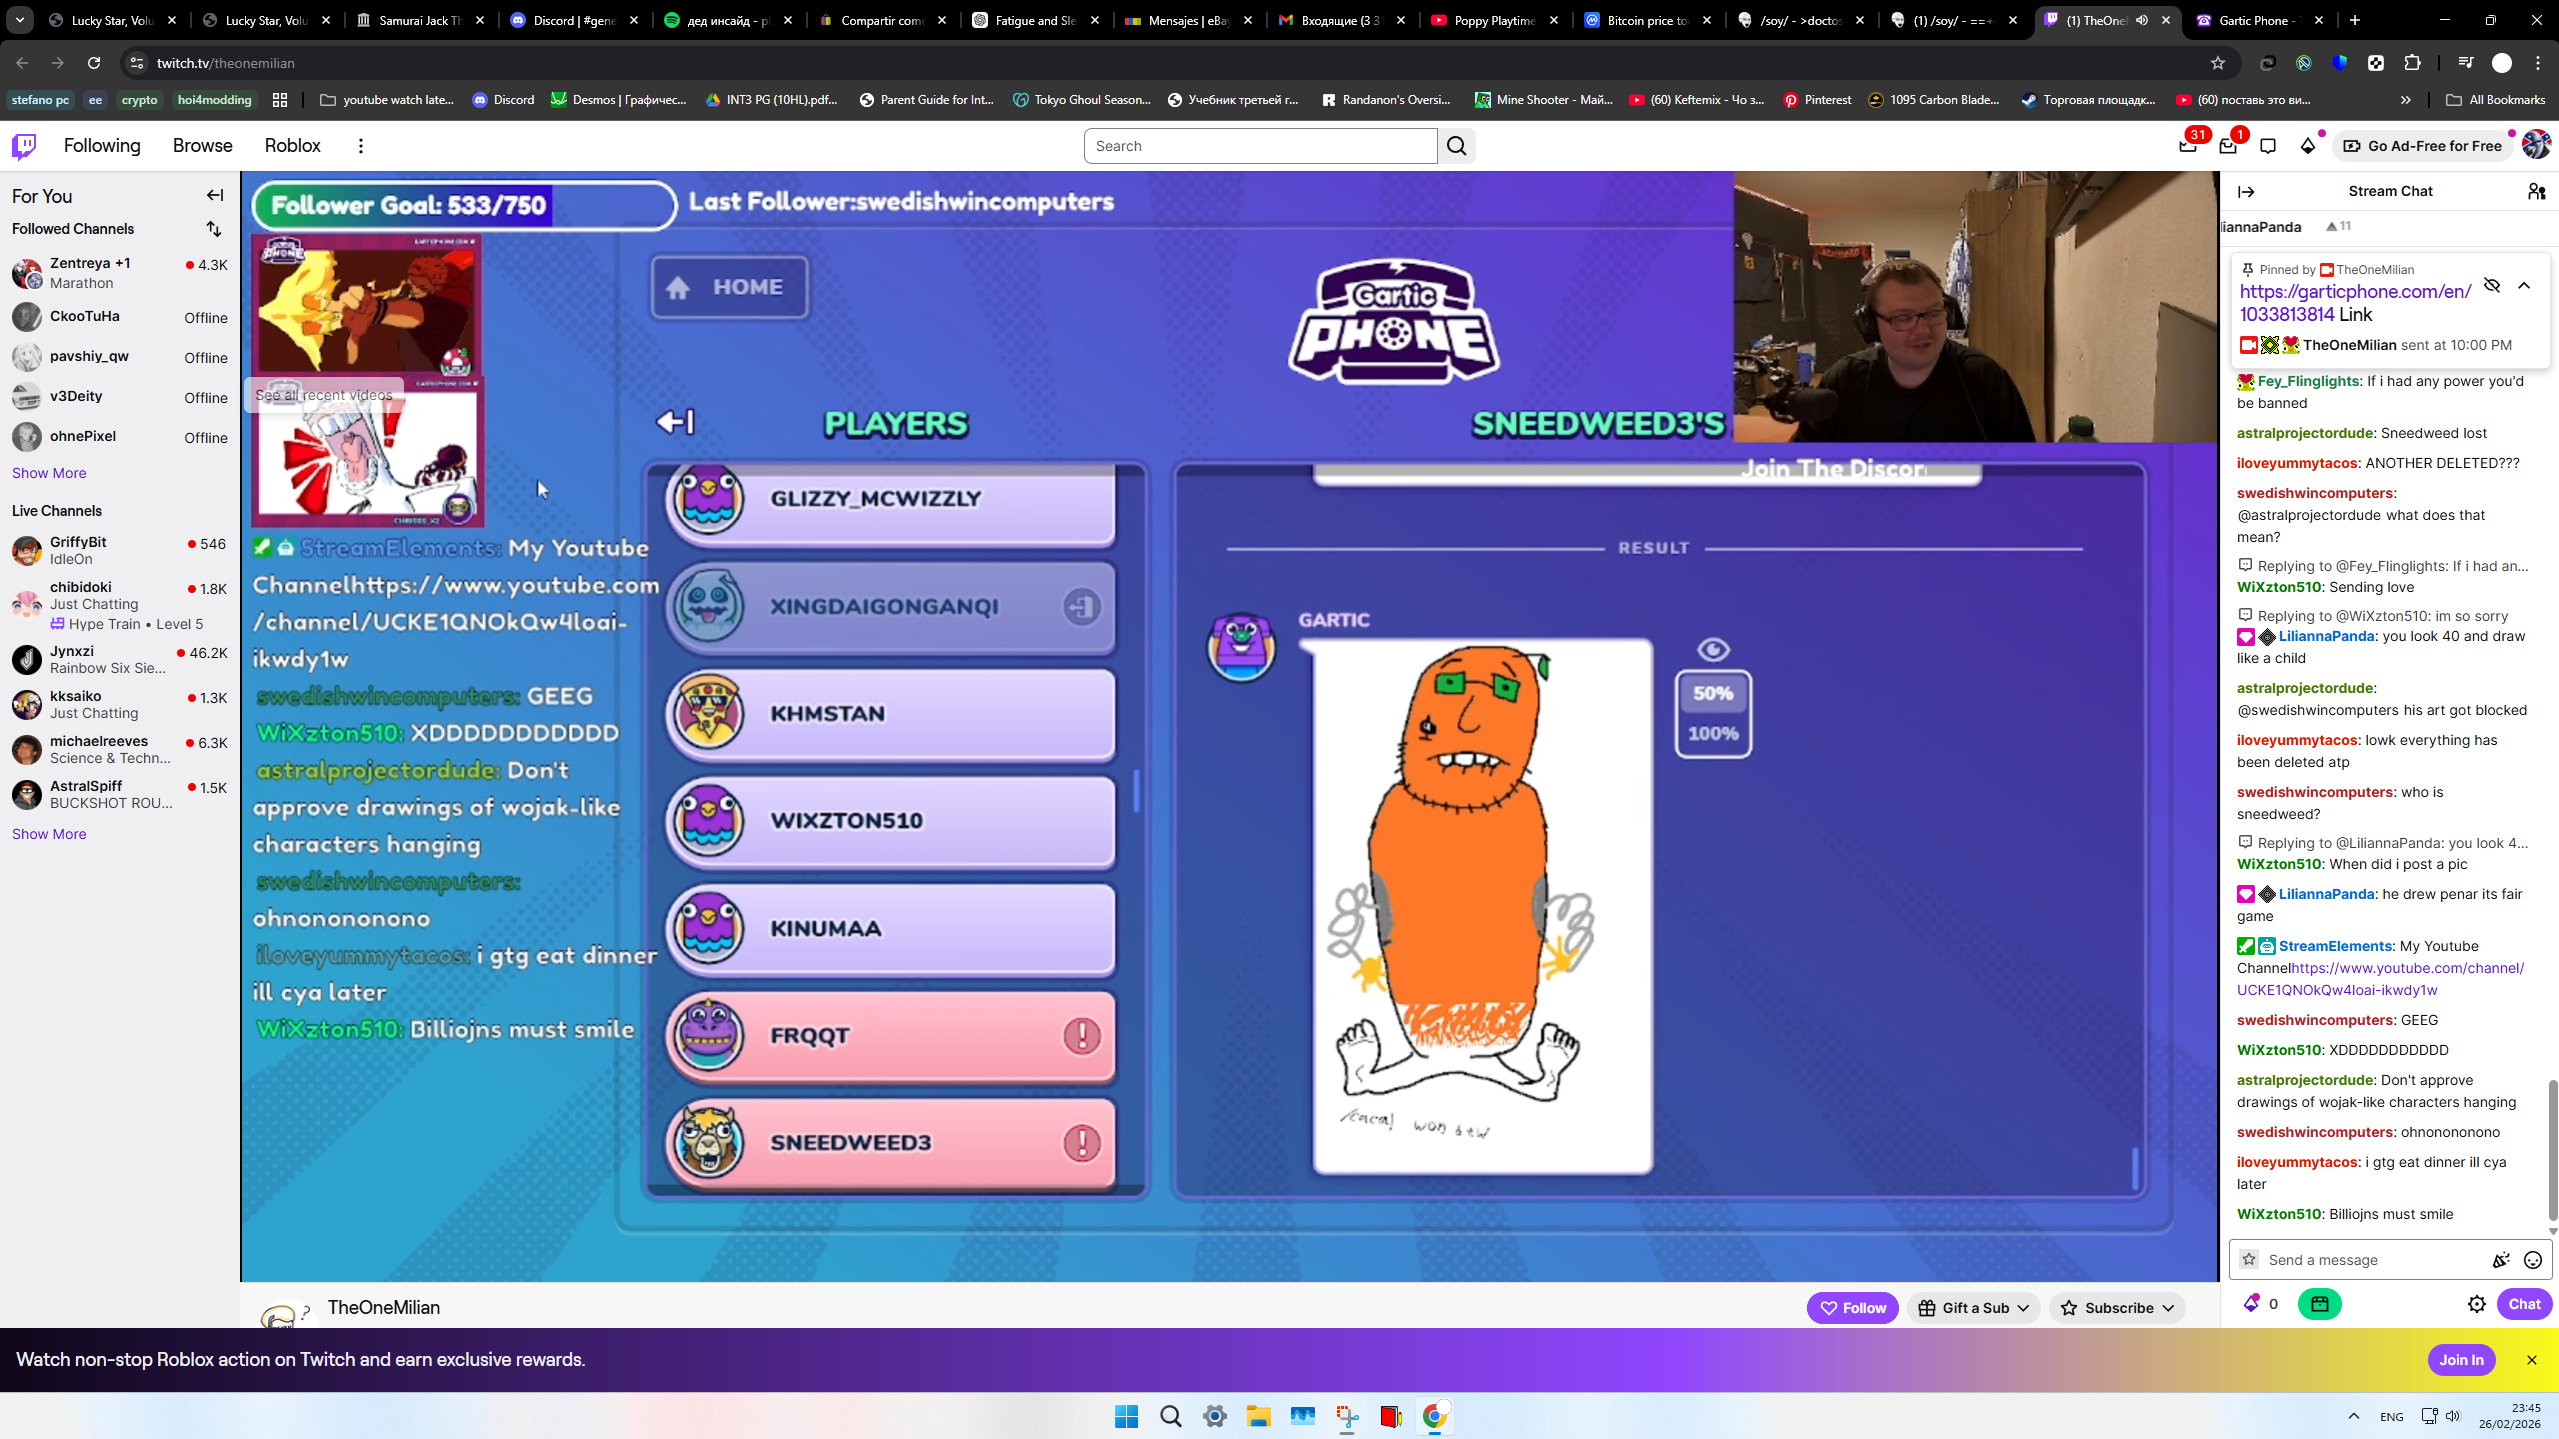The width and height of the screenshot is (2559, 1439).
Task: Collapse the For You sidebar
Action: click(x=215, y=196)
